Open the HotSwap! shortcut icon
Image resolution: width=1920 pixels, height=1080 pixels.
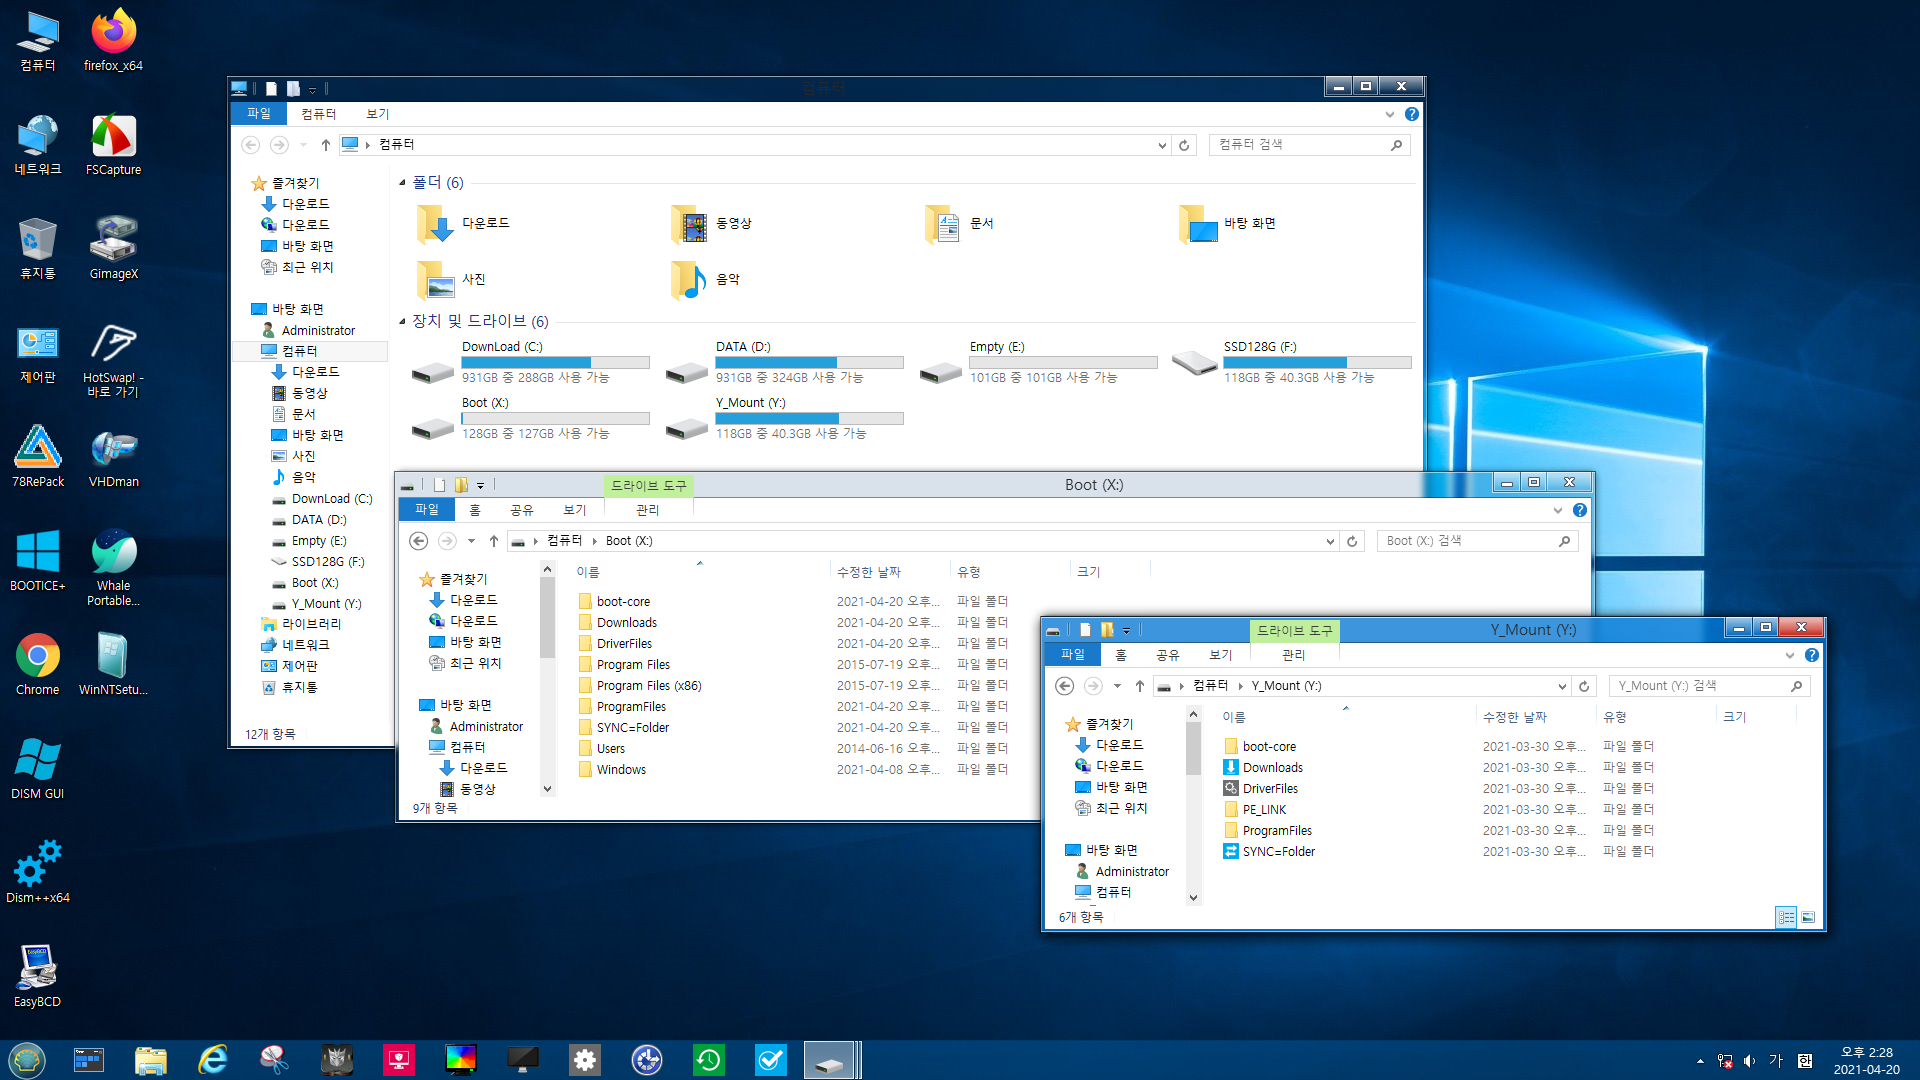pos(113,360)
